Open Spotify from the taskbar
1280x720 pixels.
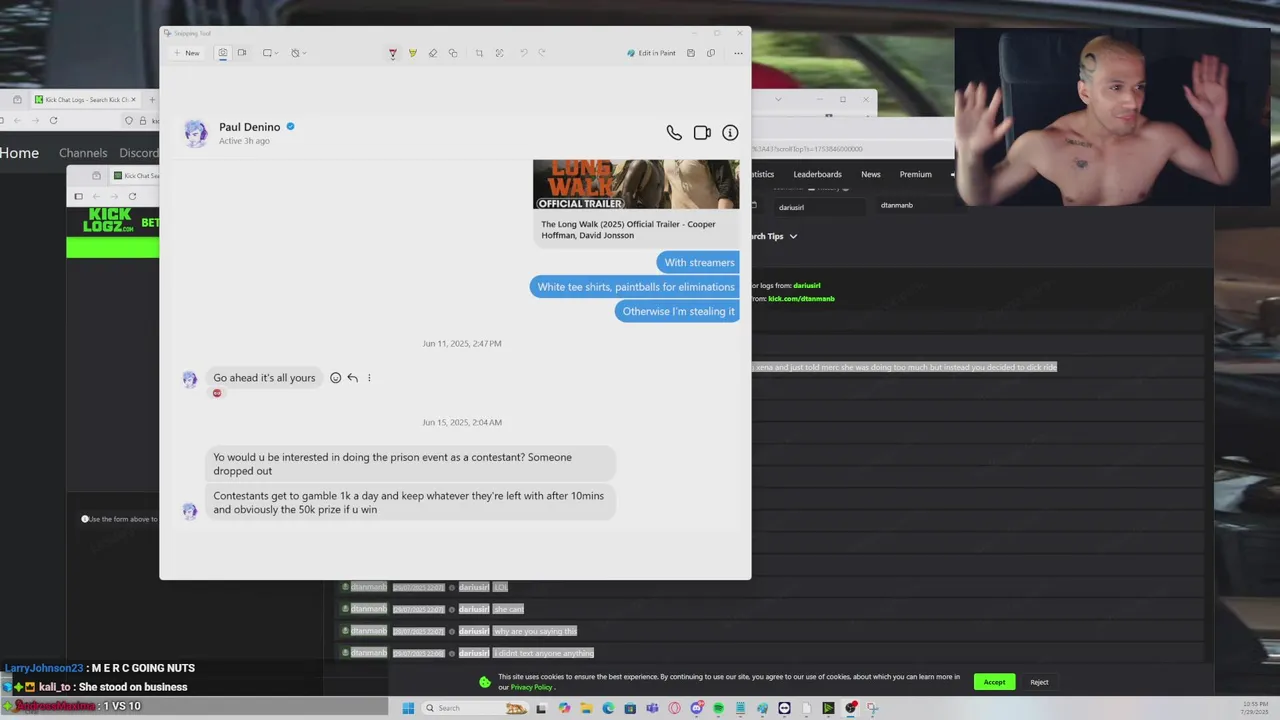pyautogui.click(x=718, y=708)
